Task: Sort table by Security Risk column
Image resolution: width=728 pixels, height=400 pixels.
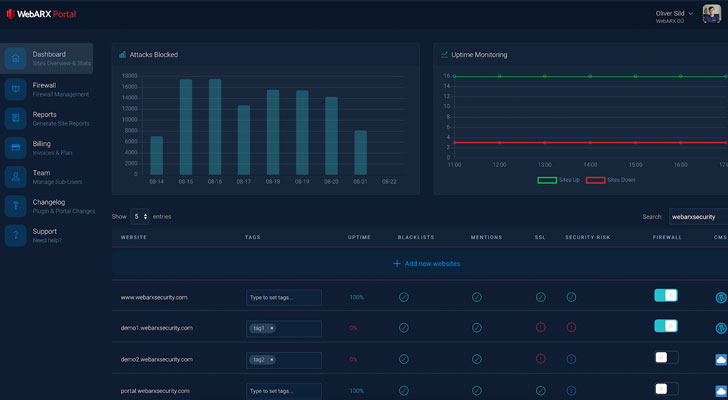Action: [x=588, y=237]
